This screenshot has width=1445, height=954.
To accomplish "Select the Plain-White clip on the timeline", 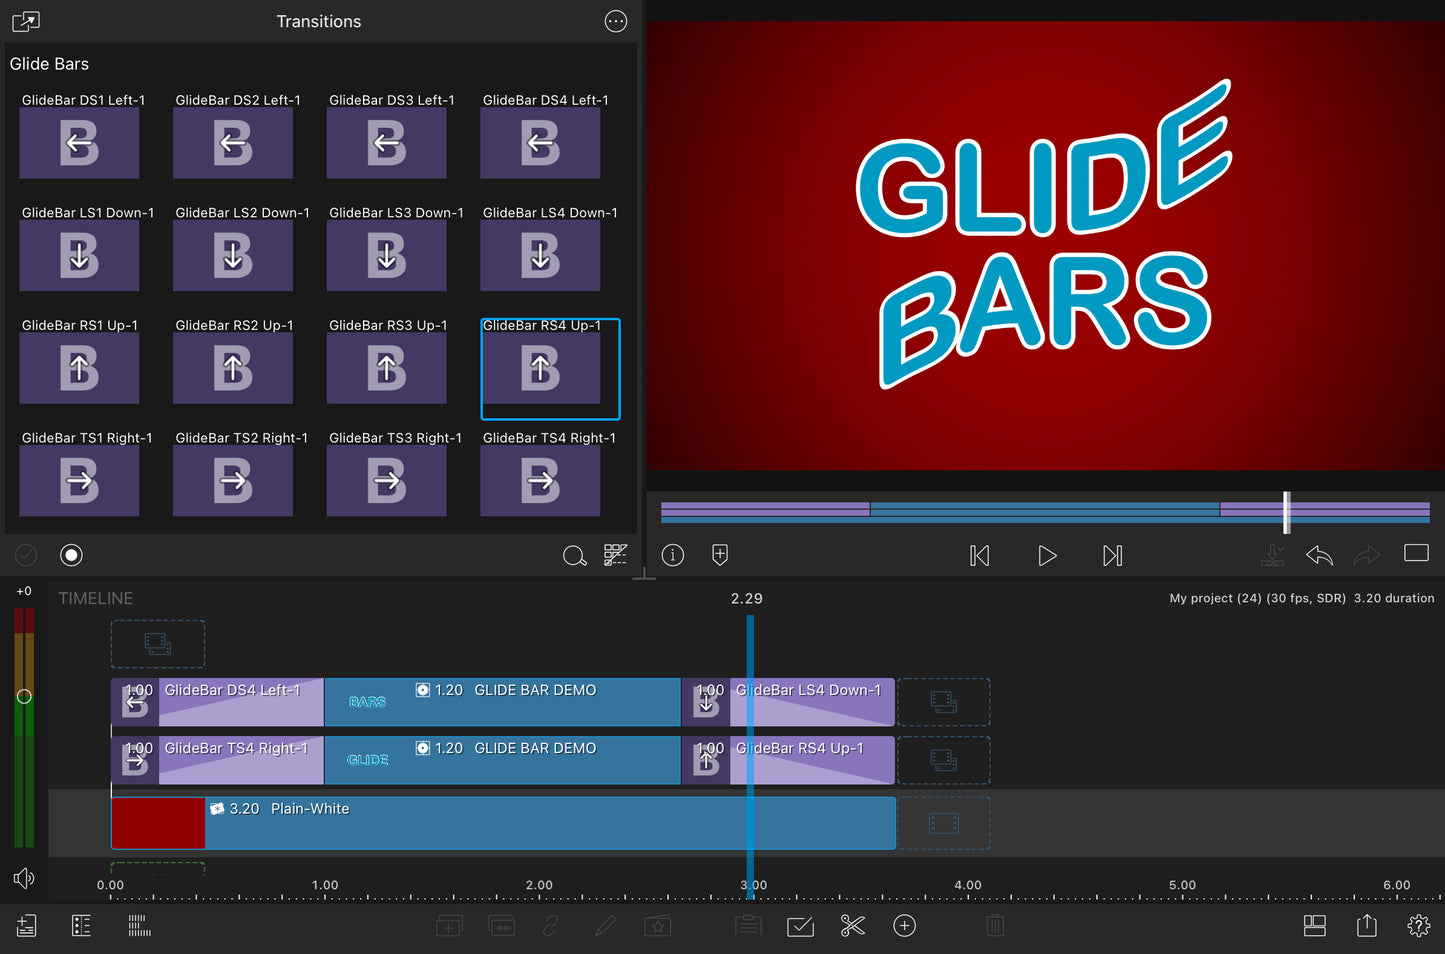I will 550,824.
